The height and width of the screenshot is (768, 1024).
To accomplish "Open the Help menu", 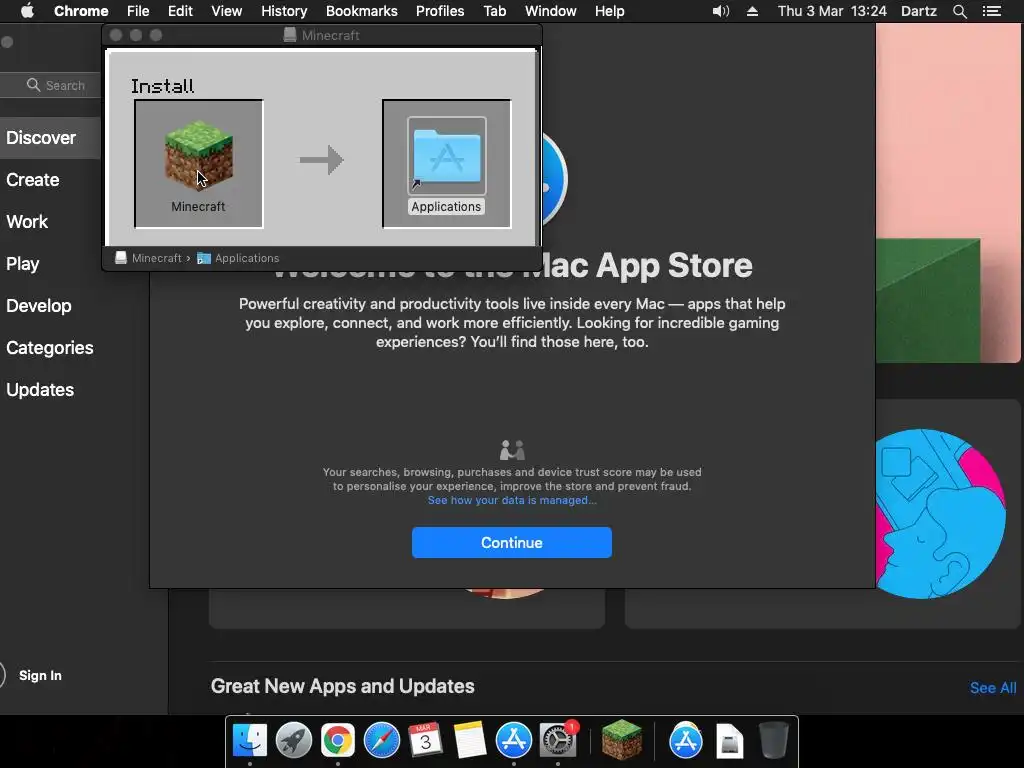I will 609,11.
